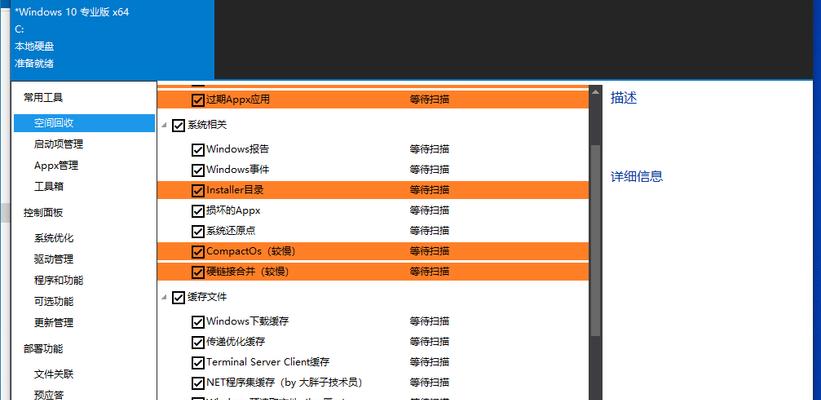Open 更新管理 in the sidebar

(53, 323)
